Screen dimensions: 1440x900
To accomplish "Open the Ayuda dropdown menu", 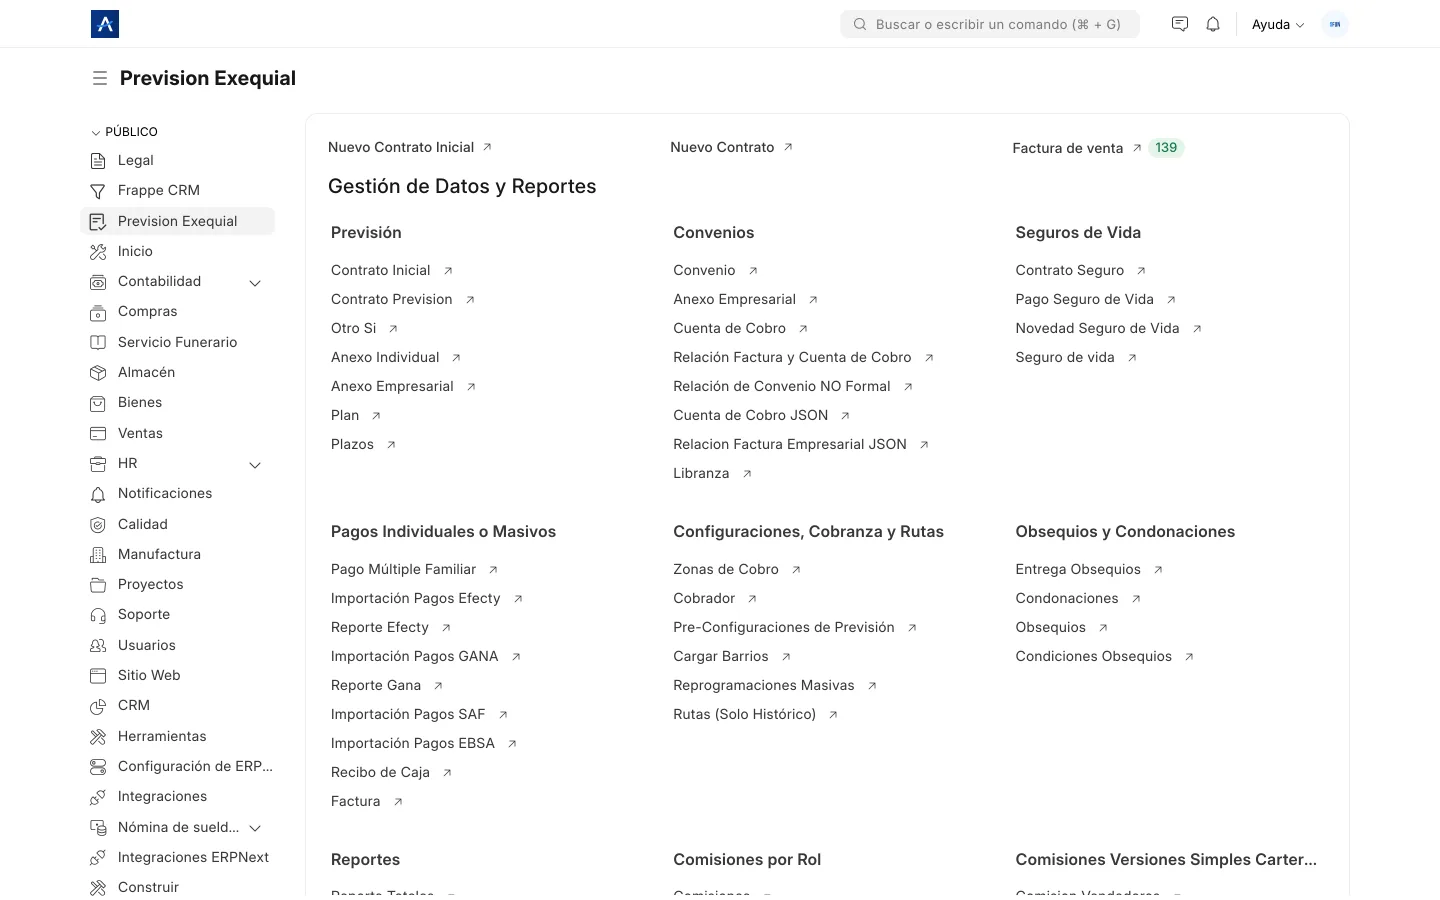I will (1278, 24).
